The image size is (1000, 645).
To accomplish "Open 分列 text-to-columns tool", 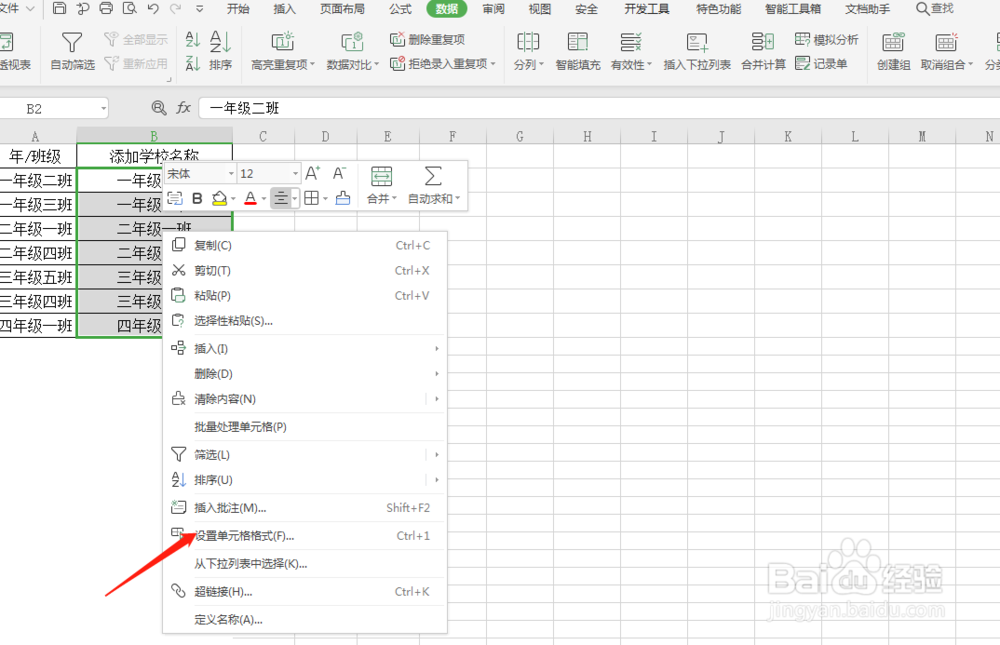I will [x=529, y=50].
